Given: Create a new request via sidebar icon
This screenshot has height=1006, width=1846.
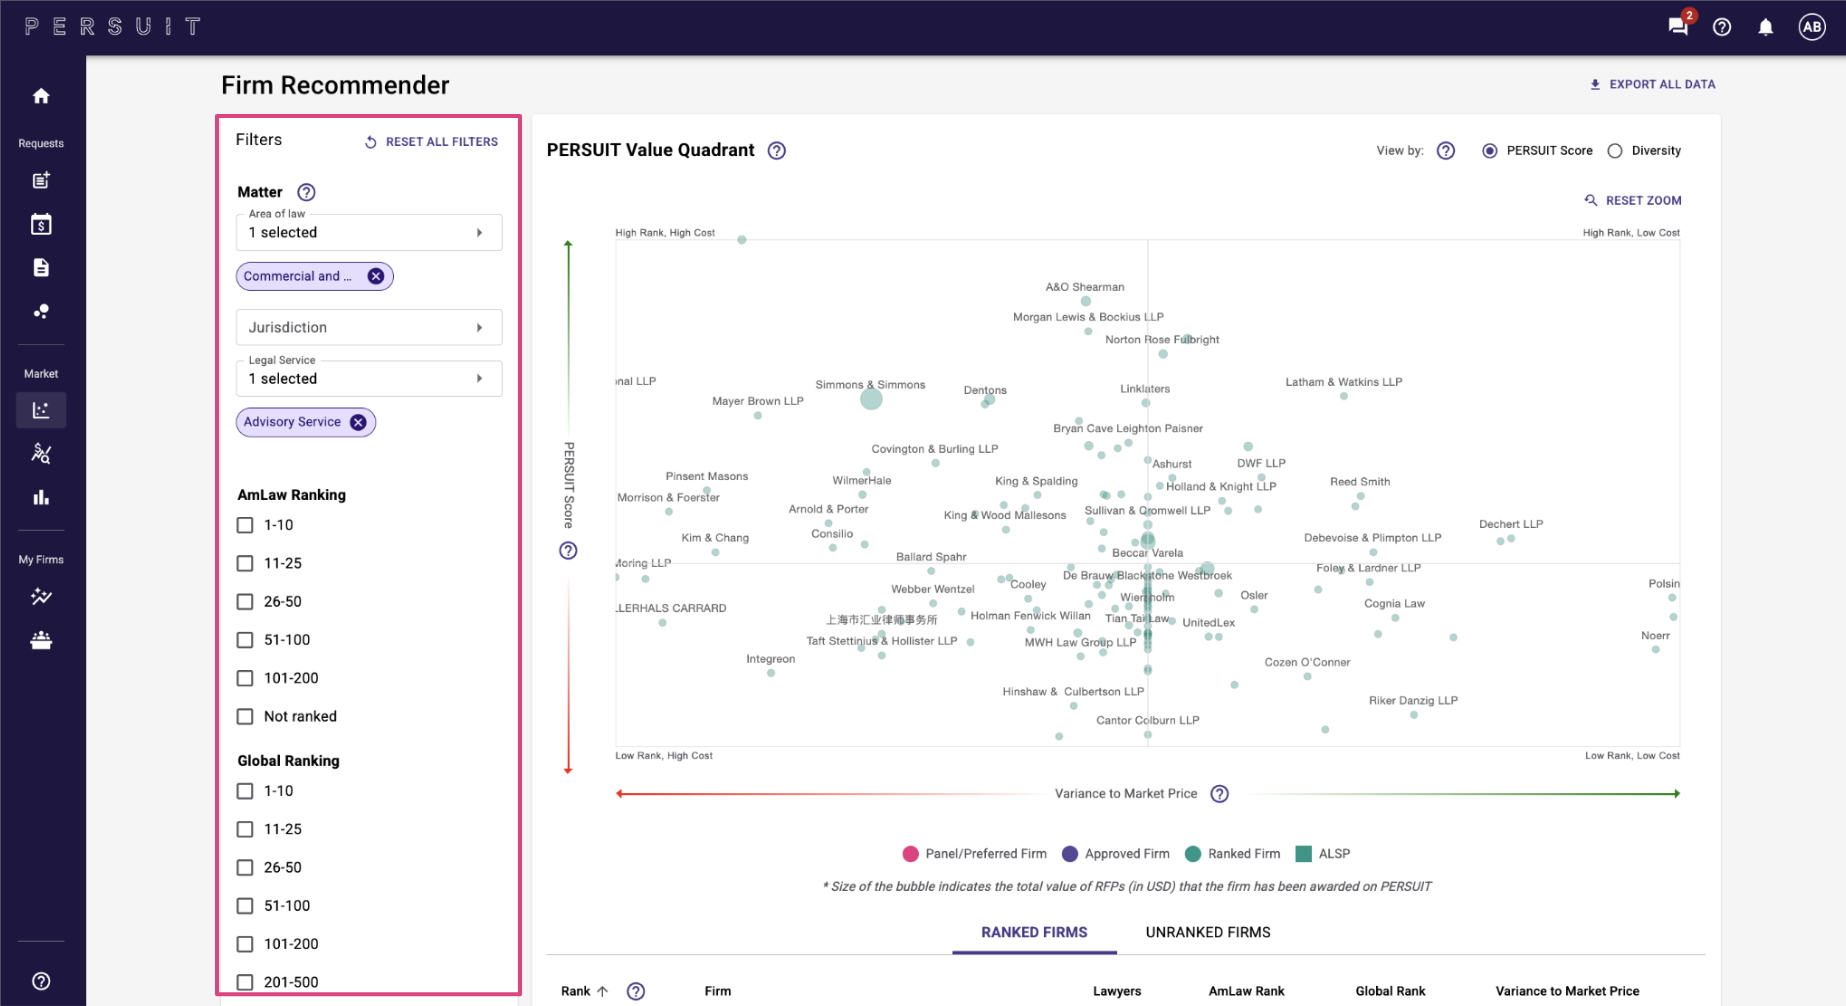Looking at the screenshot, I should click(41, 181).
